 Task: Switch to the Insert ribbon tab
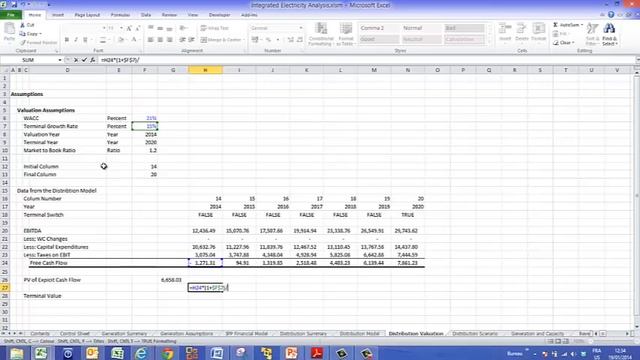tap(58, 15)
